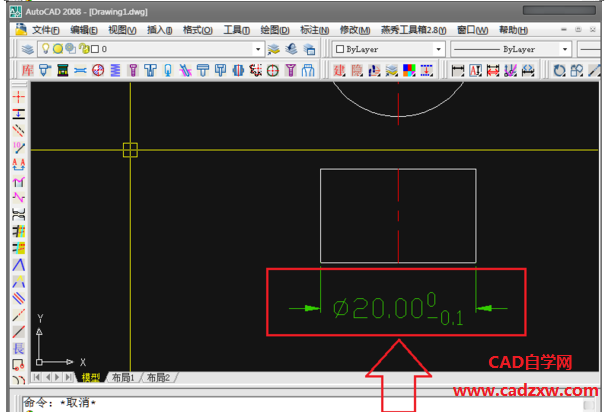Open the 插入(I) menu
This screenshot has width=607, height=414.
point(159,30)
